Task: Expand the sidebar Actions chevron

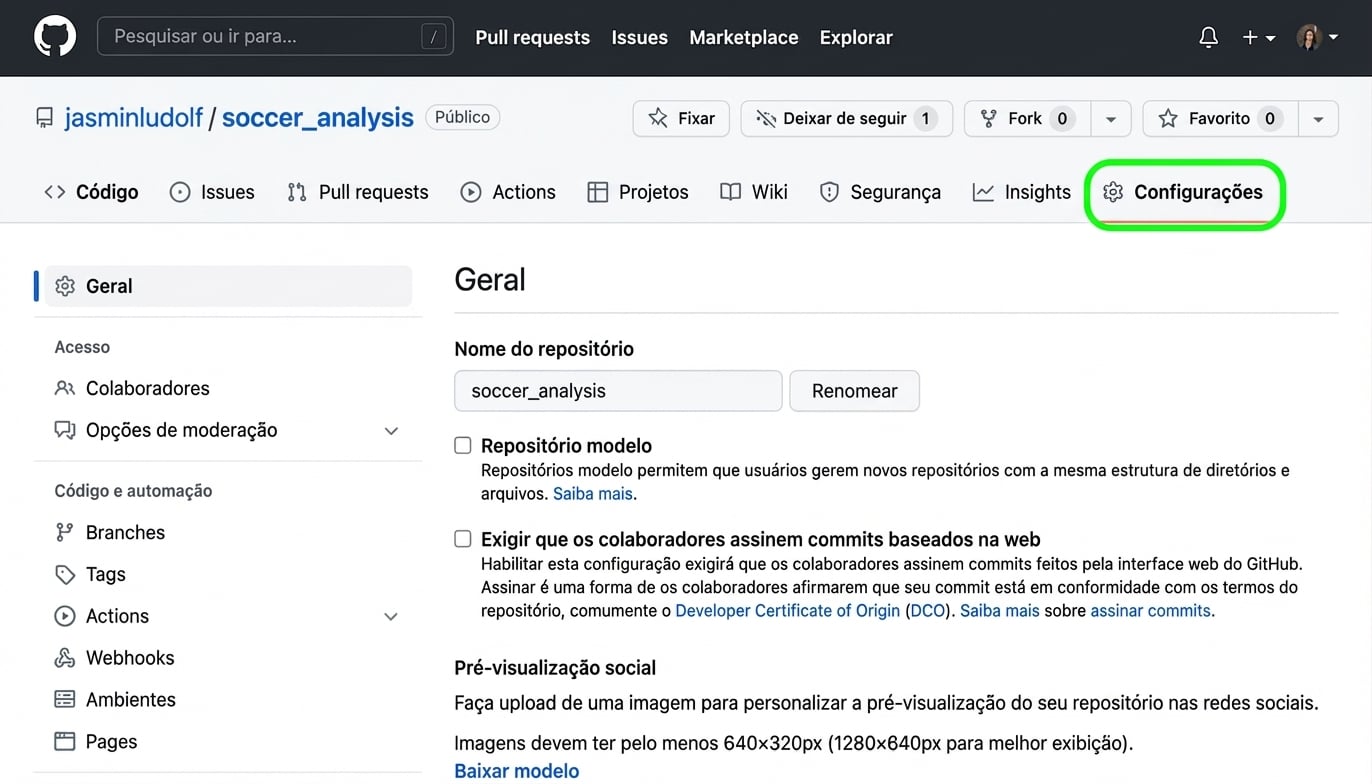Action: tap(392, 617)
